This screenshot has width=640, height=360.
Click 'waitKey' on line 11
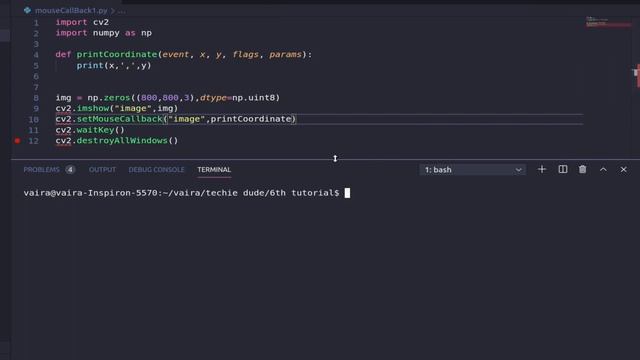tap(96, 130)
